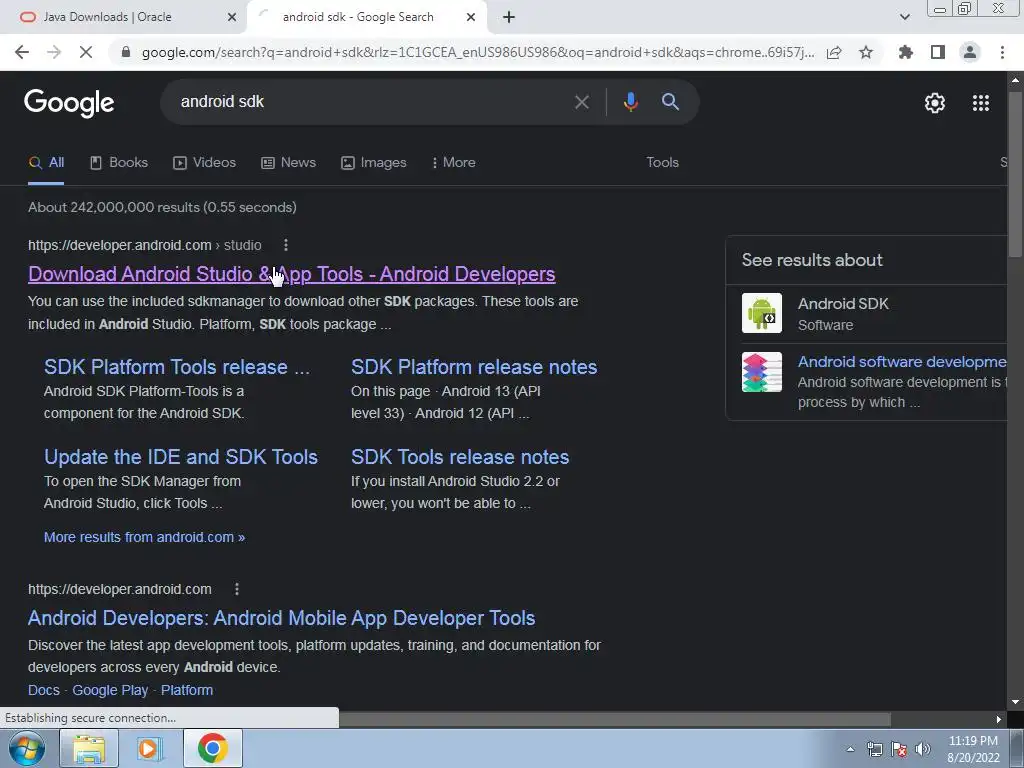The image size is (1024, 768).
Task: Start voice search with microphone icon
Action: pos(630,102)
